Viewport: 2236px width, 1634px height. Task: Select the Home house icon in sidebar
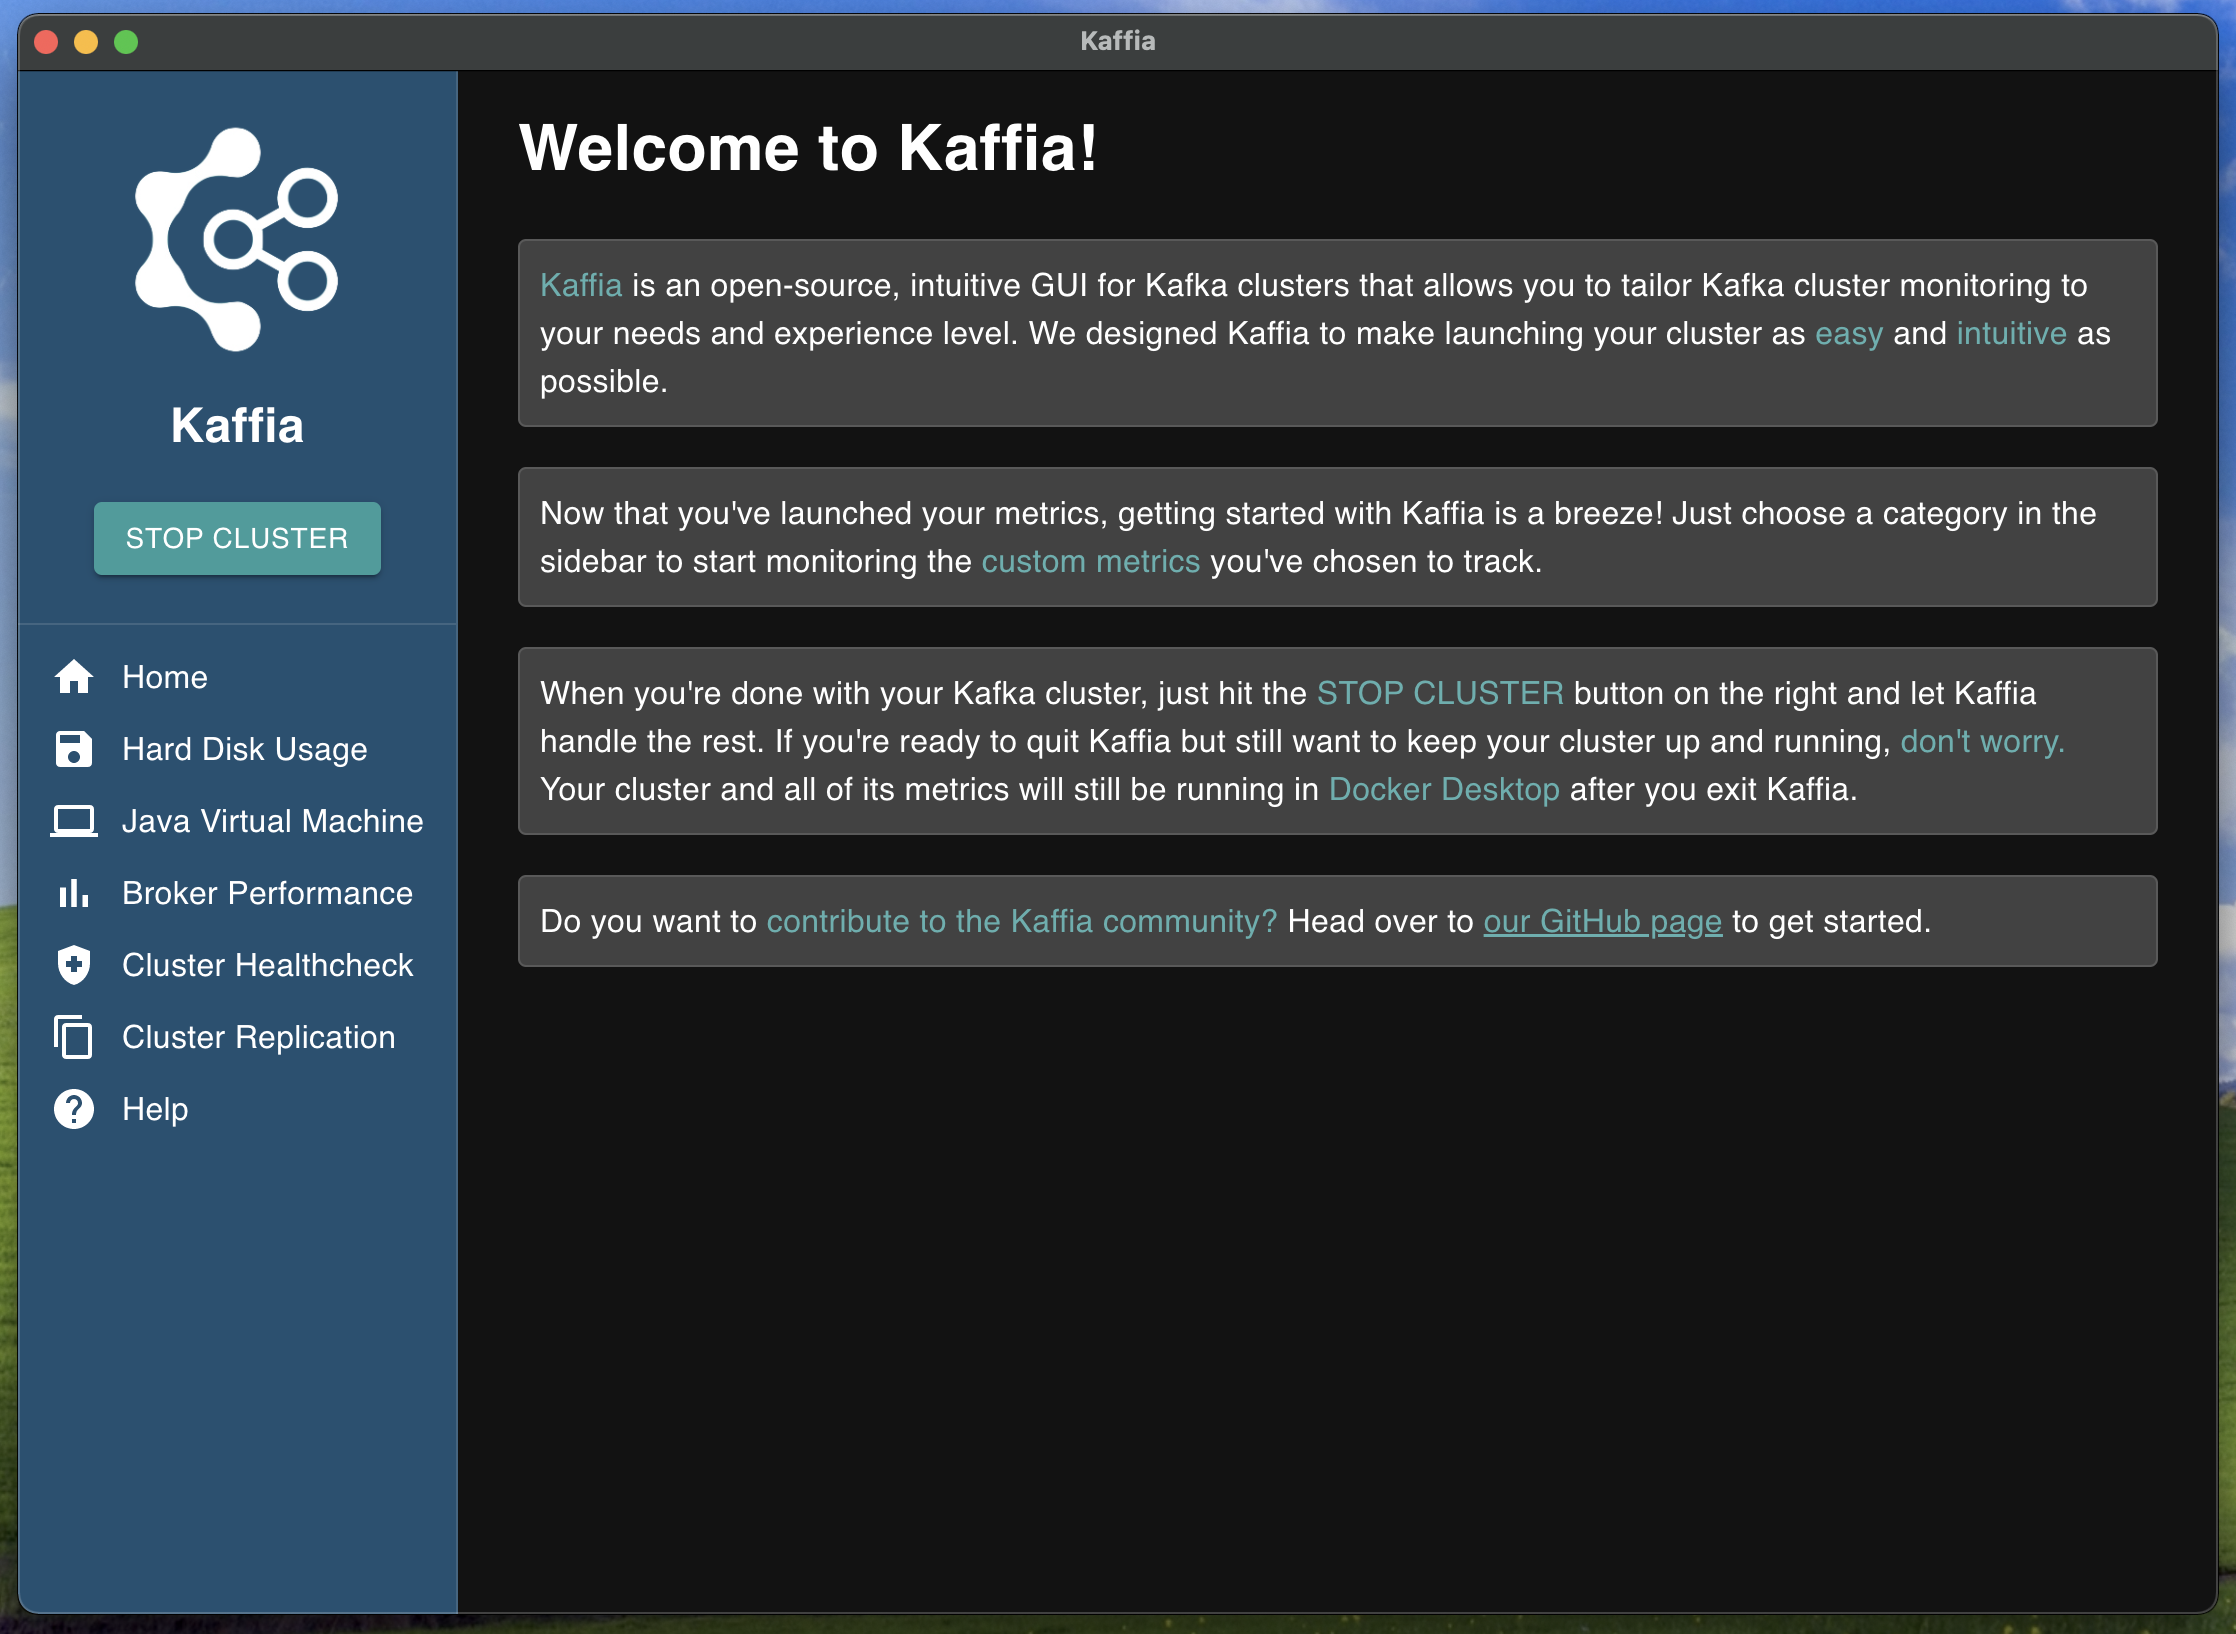click(73, 677)
